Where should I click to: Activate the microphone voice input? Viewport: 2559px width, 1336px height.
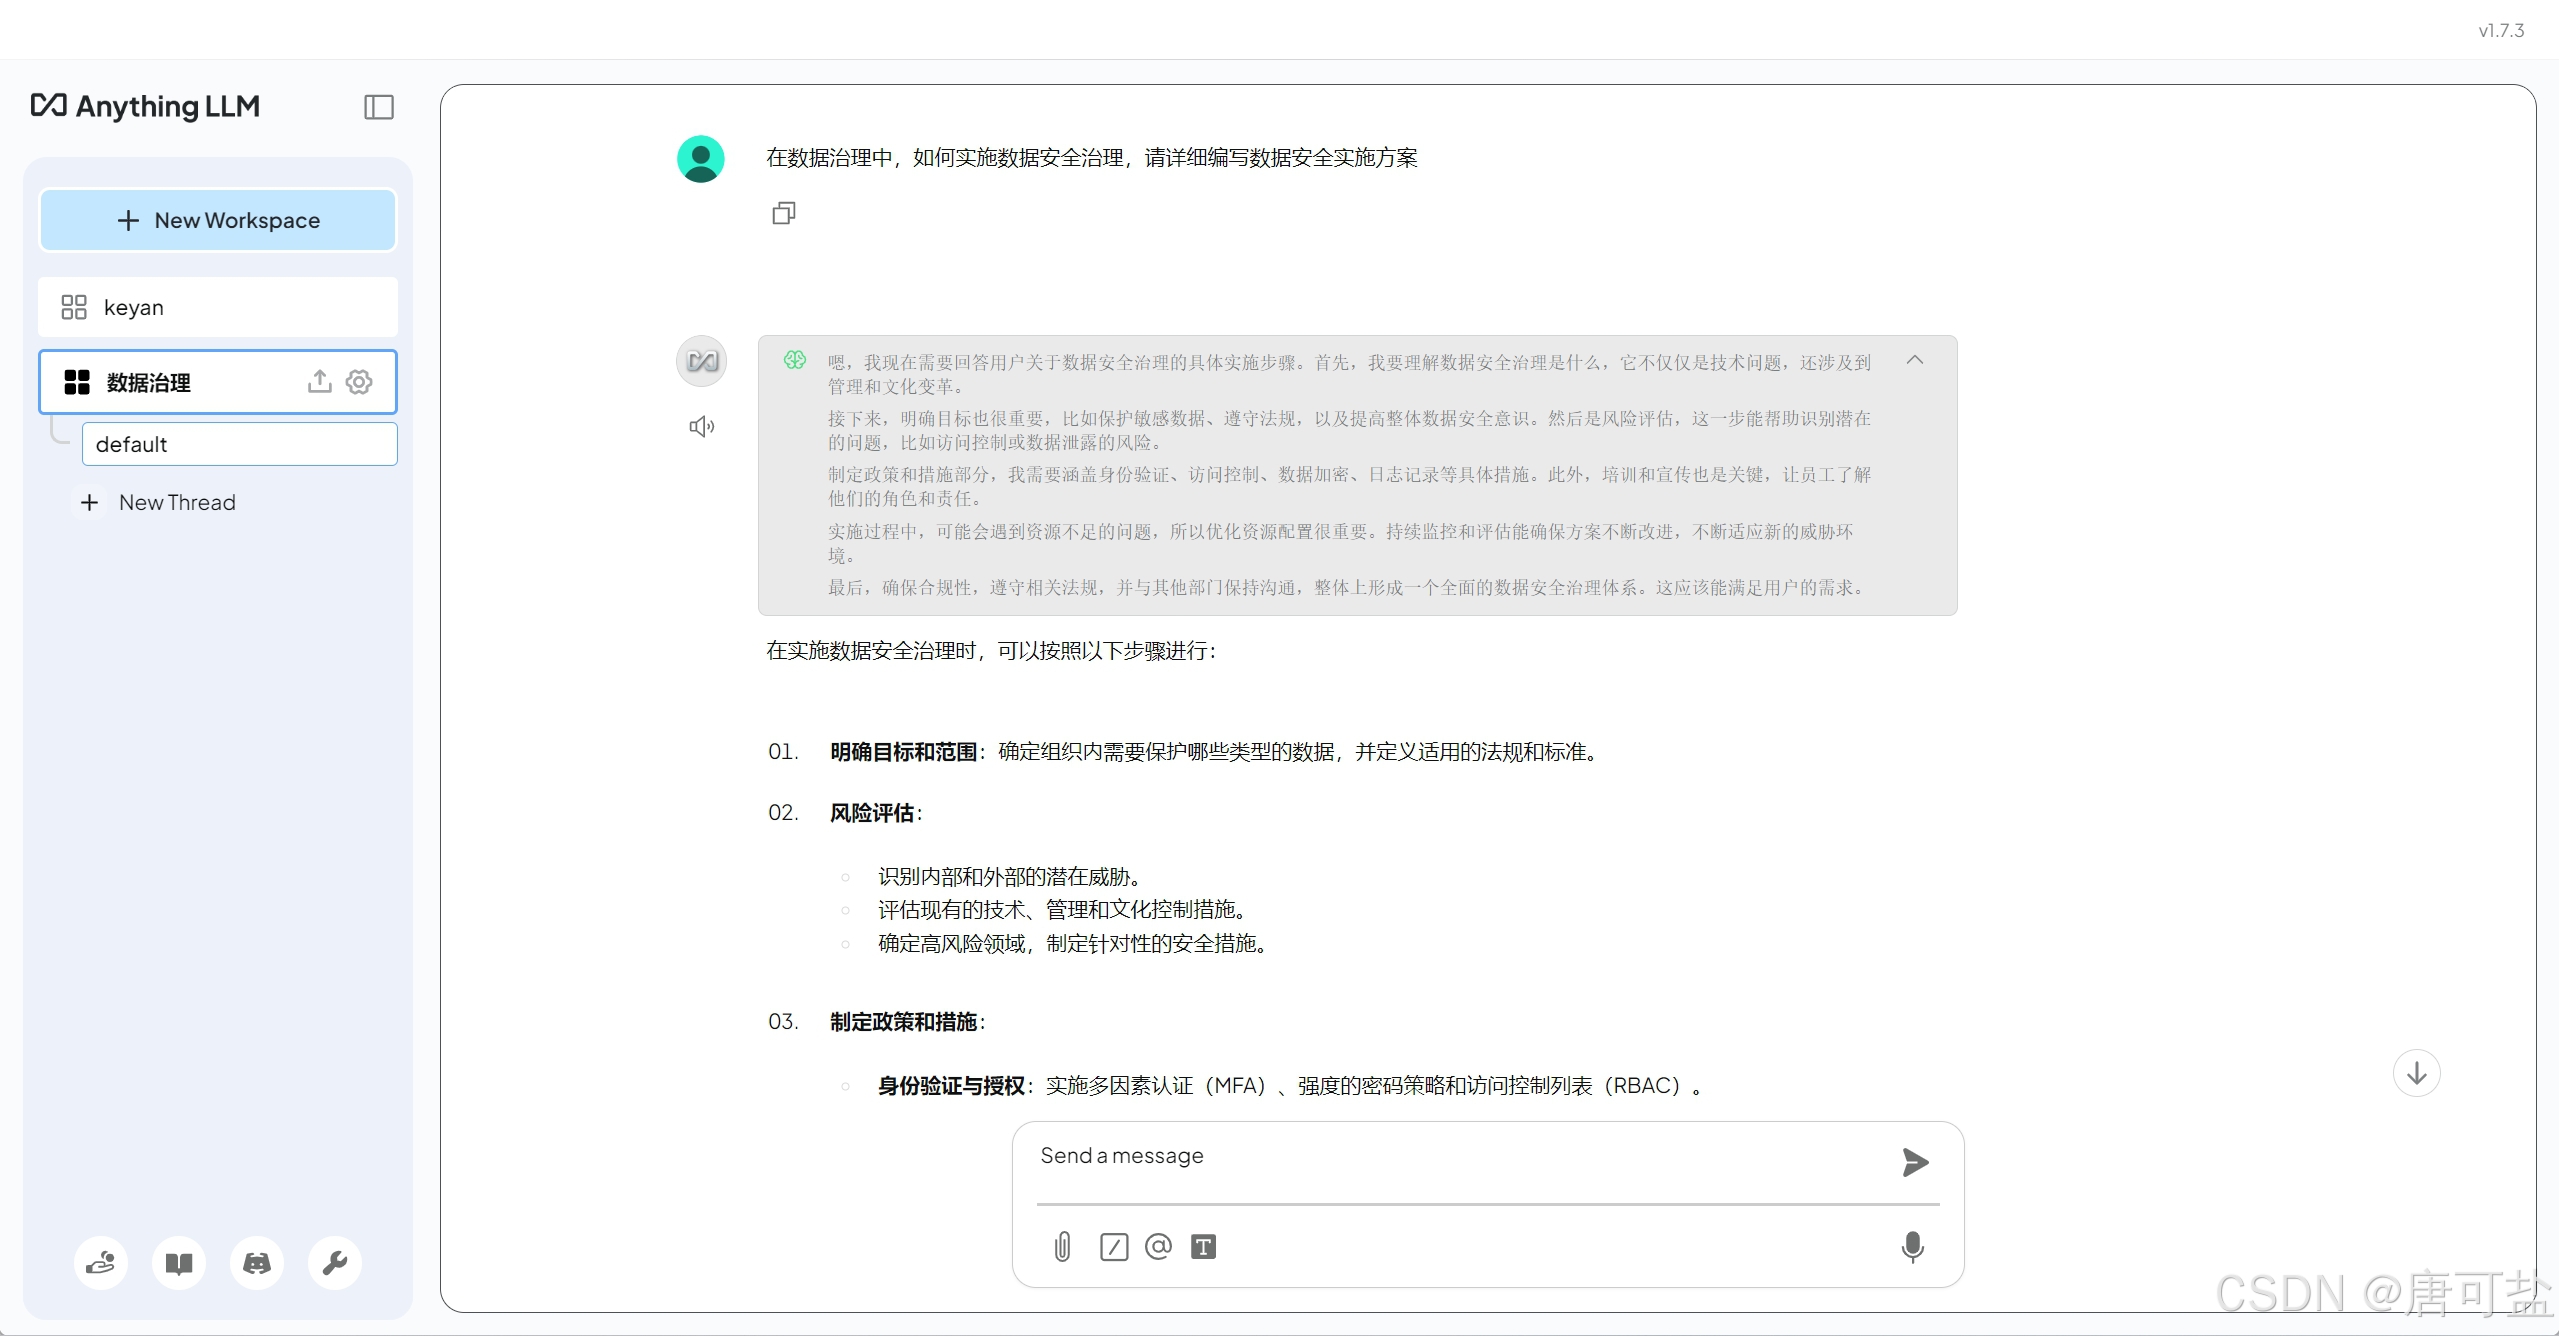pos(1912,1246)
